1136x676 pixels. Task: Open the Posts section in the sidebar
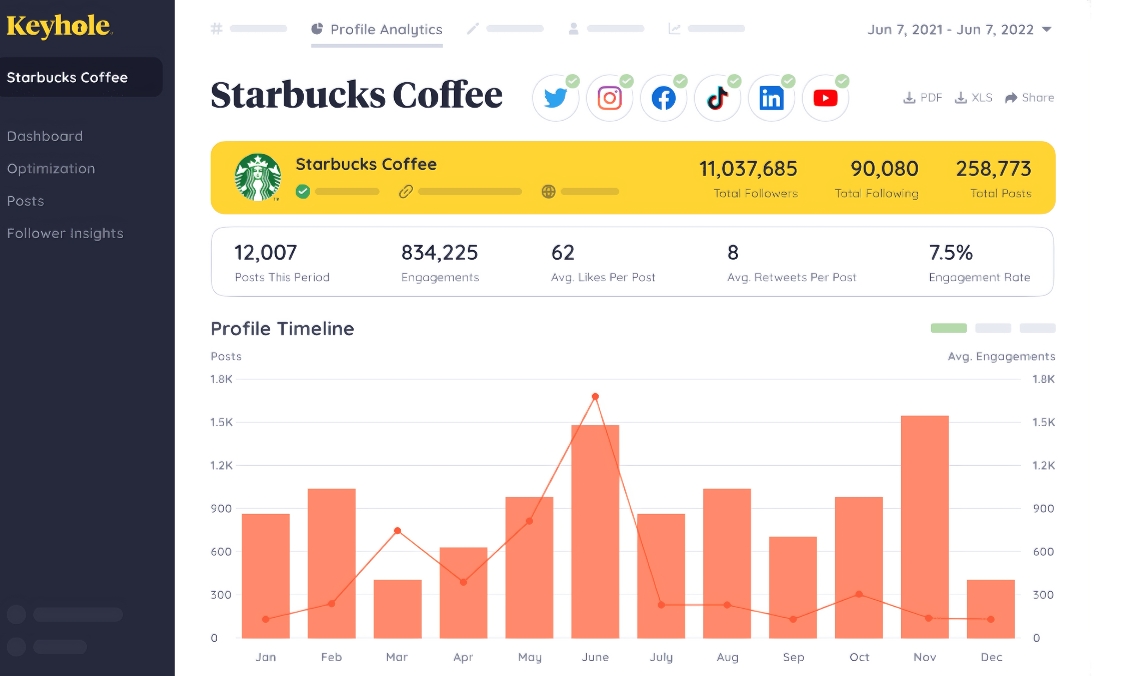[x=25, y=201]
